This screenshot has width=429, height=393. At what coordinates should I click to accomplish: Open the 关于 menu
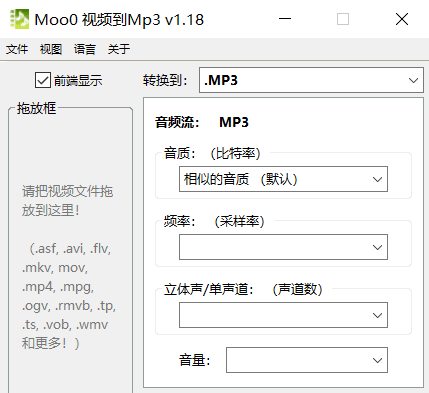[x=119, y=49]
